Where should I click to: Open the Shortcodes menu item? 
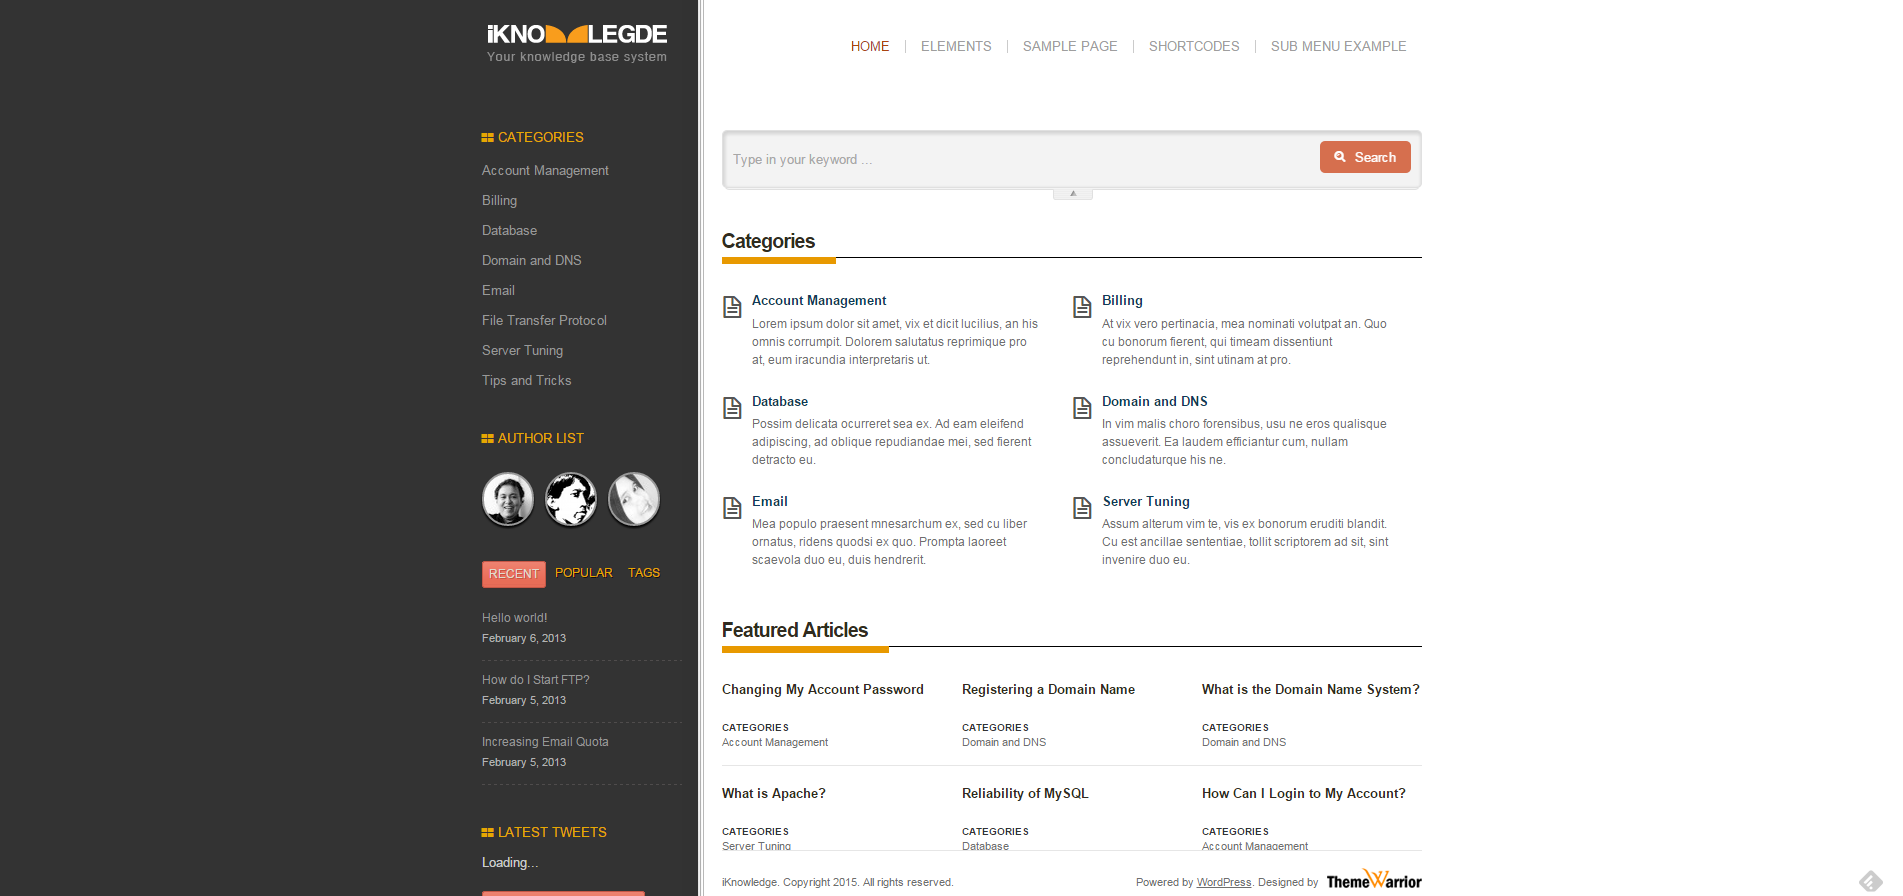tap(1193, 46)
